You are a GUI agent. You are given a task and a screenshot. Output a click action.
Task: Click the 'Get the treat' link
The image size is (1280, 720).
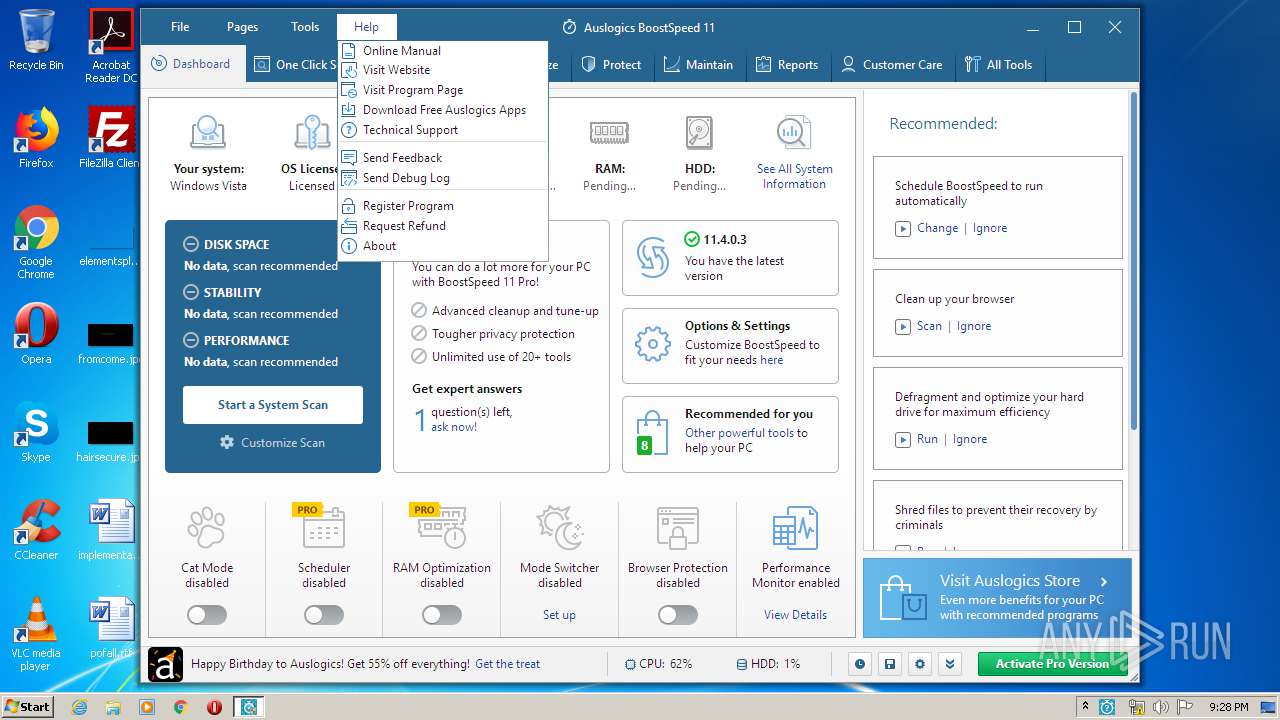(x=507, y=664)
